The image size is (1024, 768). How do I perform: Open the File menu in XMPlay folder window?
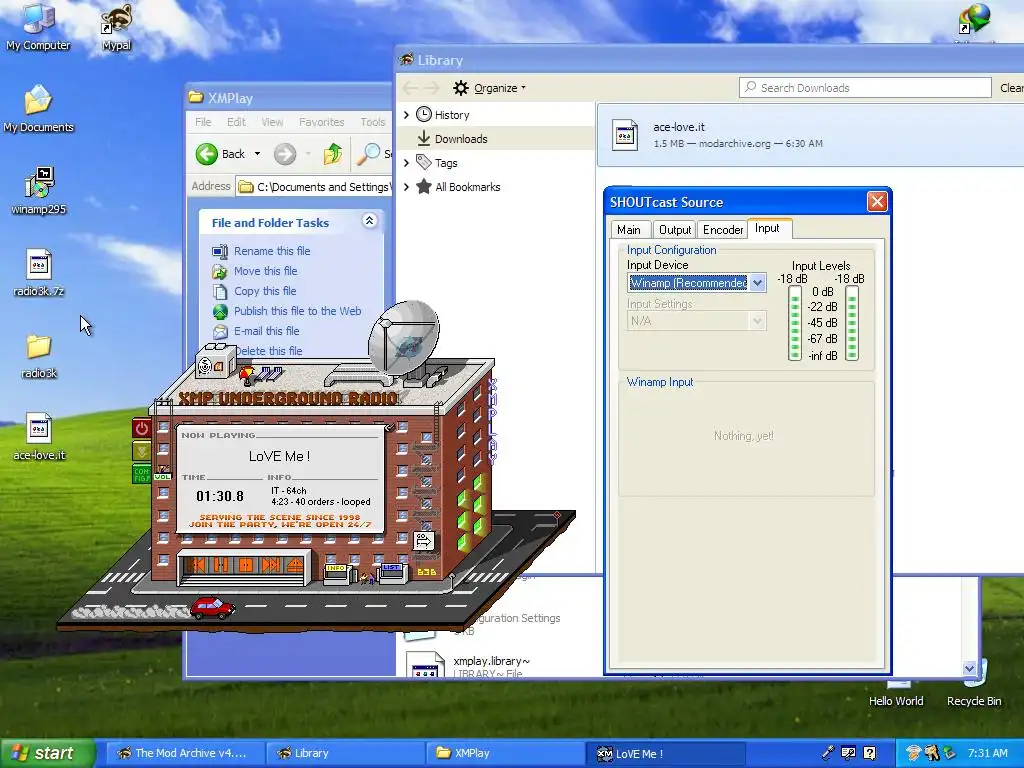point(203,122)
